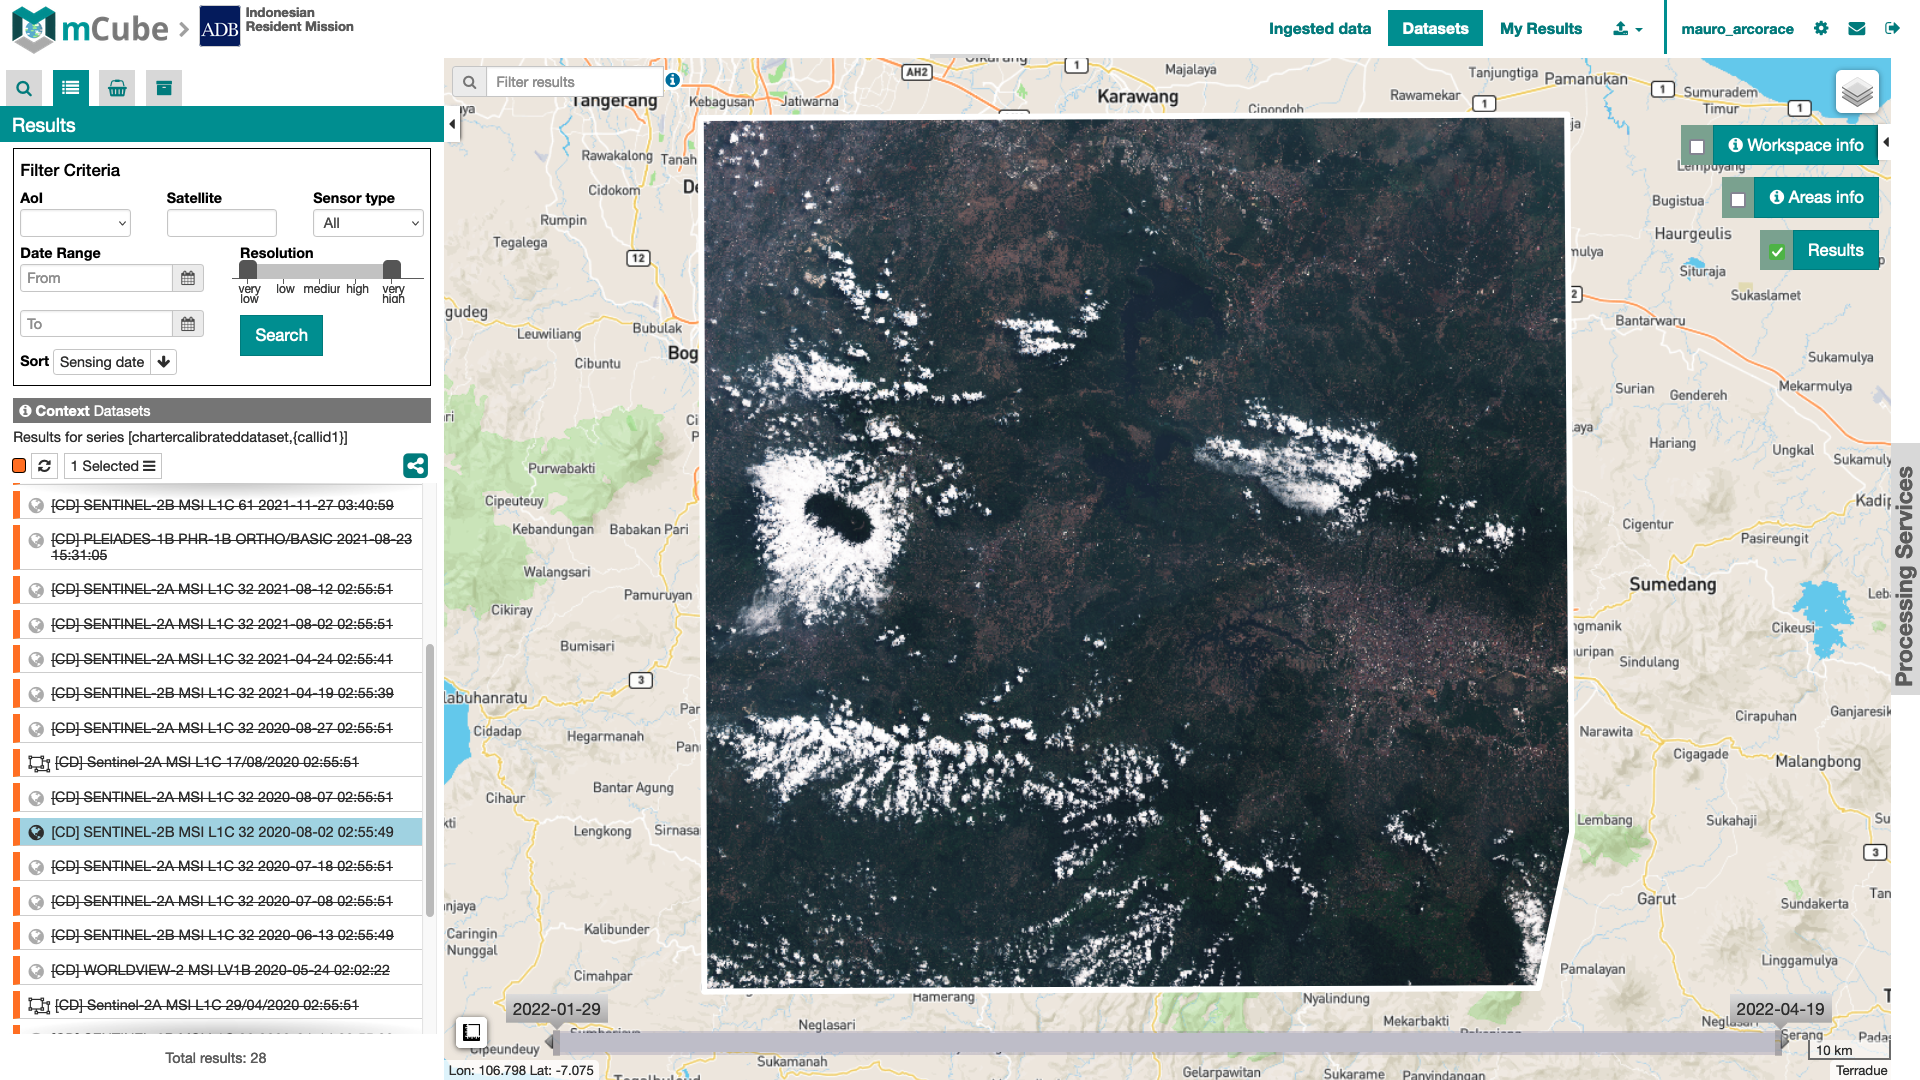Viewport: 1920px width, 1080px height.
Task: Click the info icon next to Filter results
Action: tap(672, 80)
